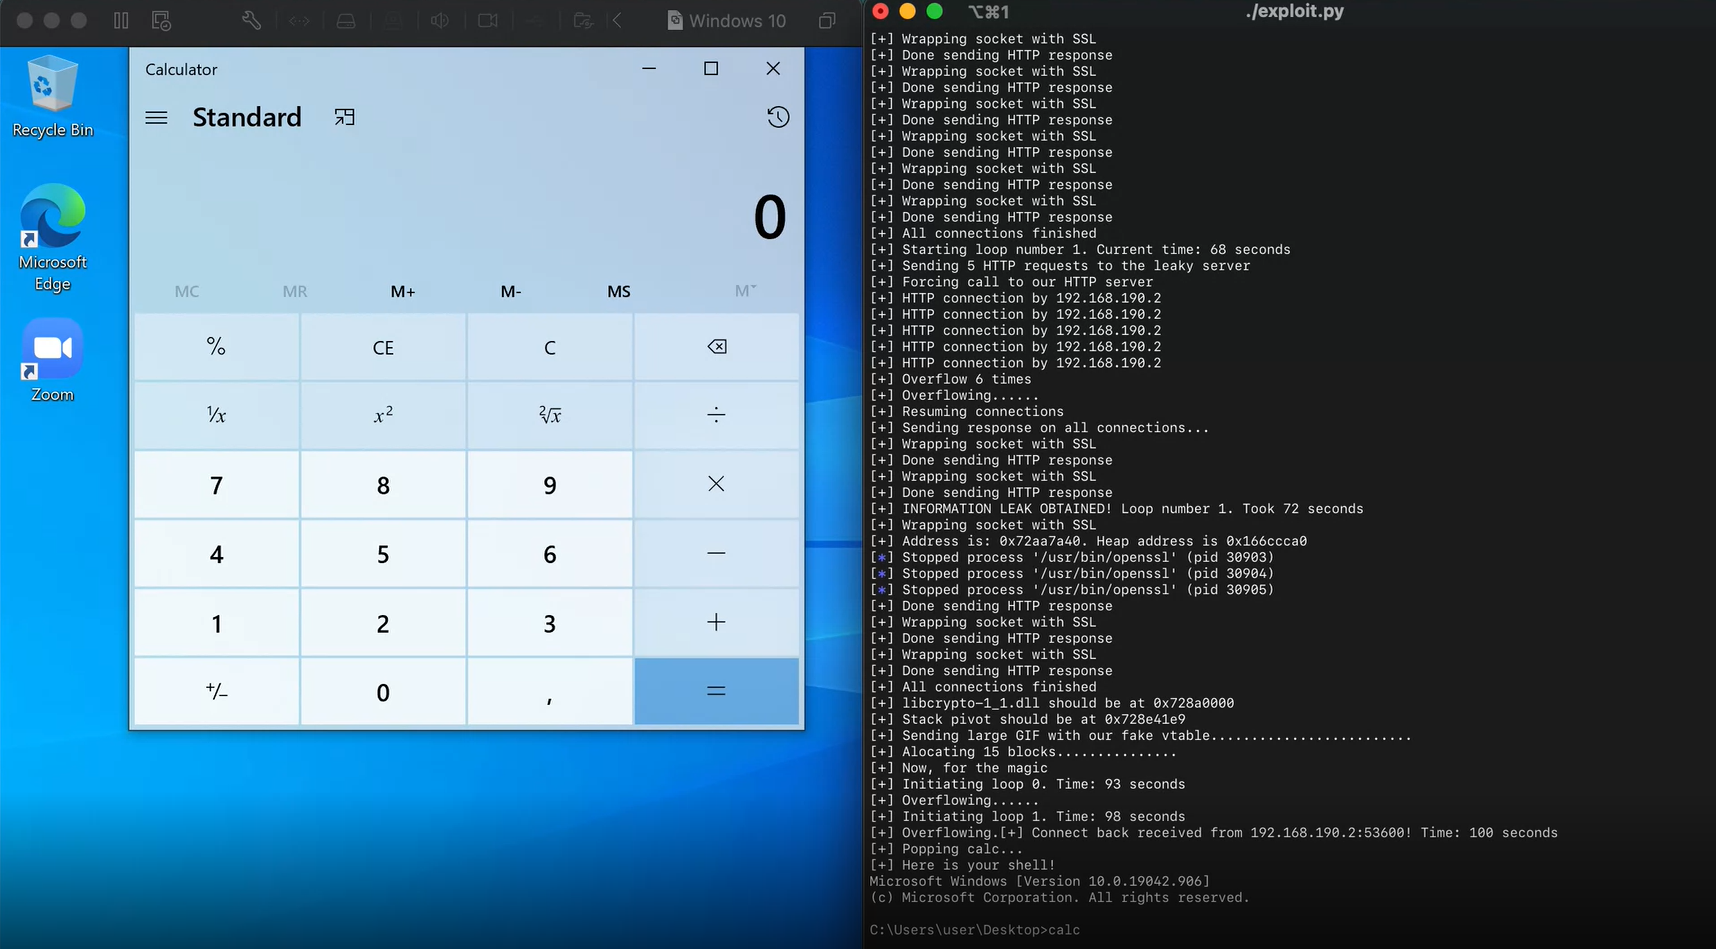The height and width of the screenshot is (949, 1716).
Task: Click the M- memory subtract button
Action: [511, 291]
